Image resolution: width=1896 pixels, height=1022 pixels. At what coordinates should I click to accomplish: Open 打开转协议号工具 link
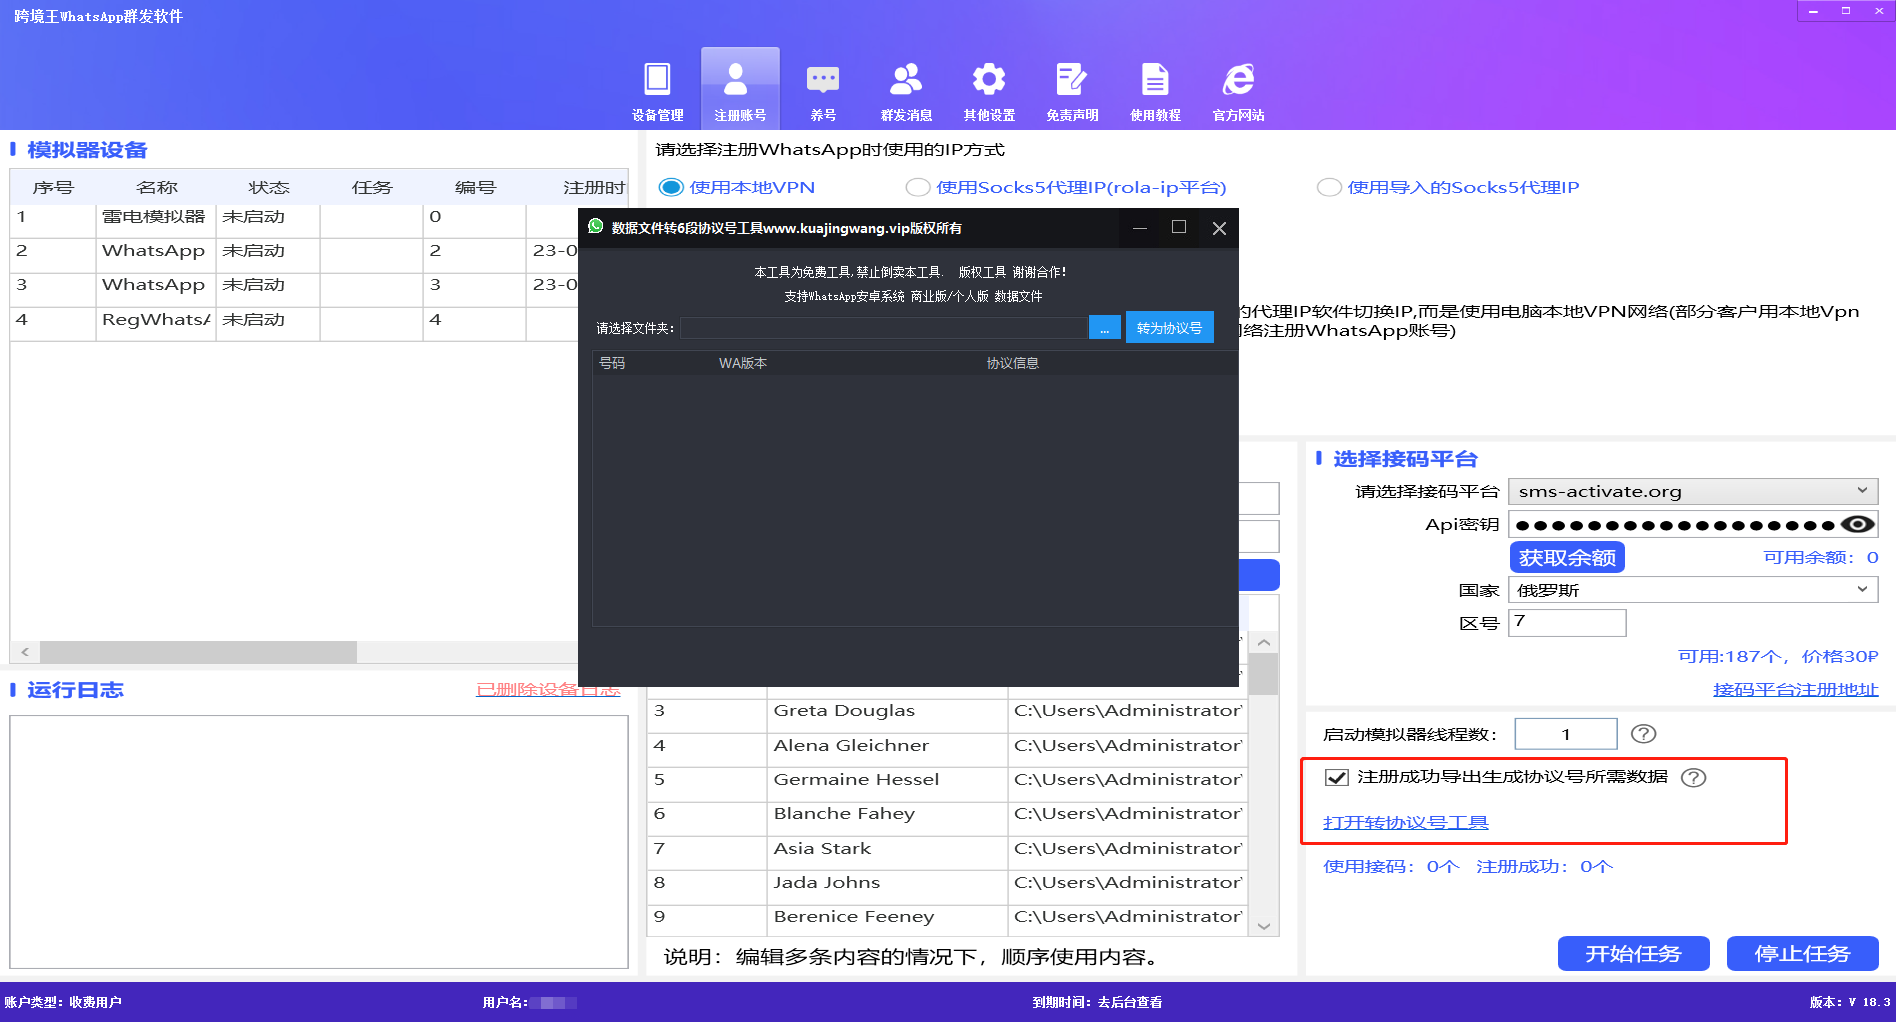[1404, 822]
